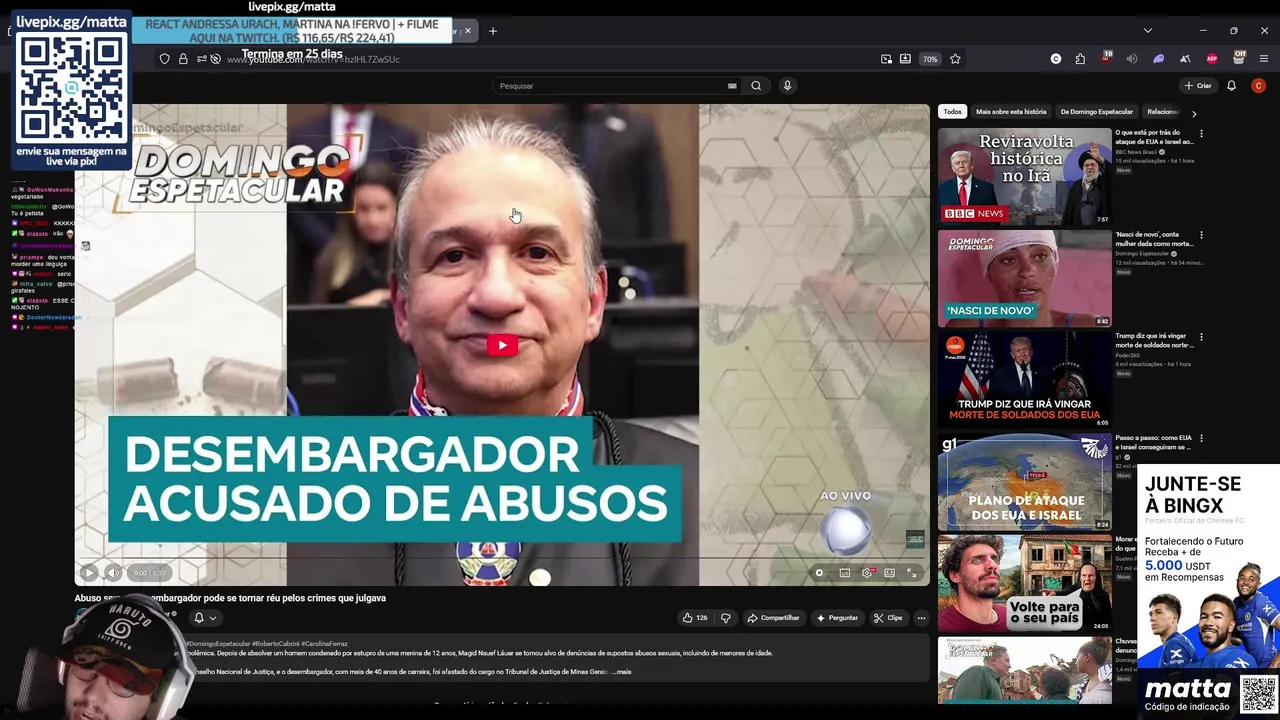Viewport: 1280px width, 720px height.
Task: Open the player settings gear
Action: 867,573
